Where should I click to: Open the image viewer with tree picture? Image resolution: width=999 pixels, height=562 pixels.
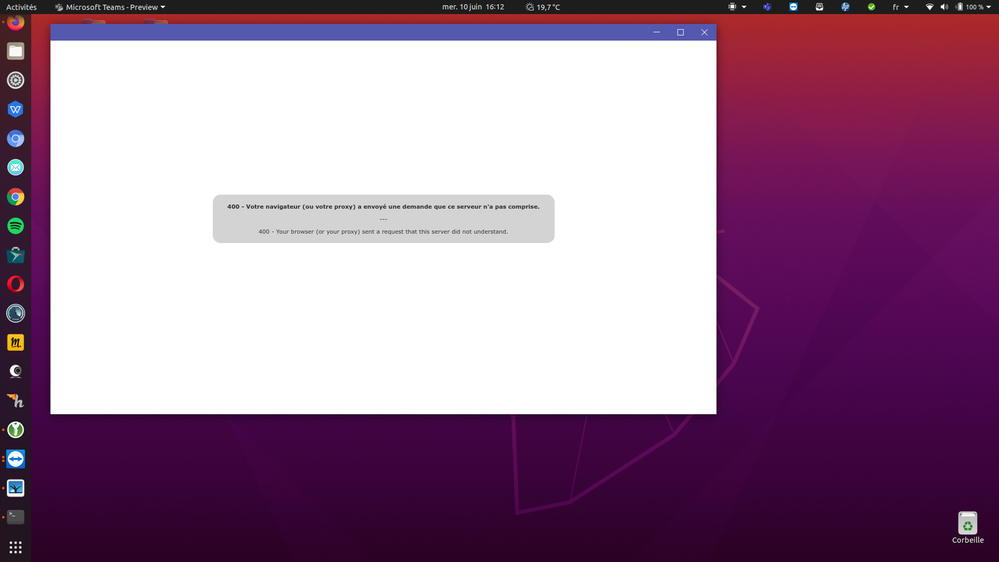point(15,488)
